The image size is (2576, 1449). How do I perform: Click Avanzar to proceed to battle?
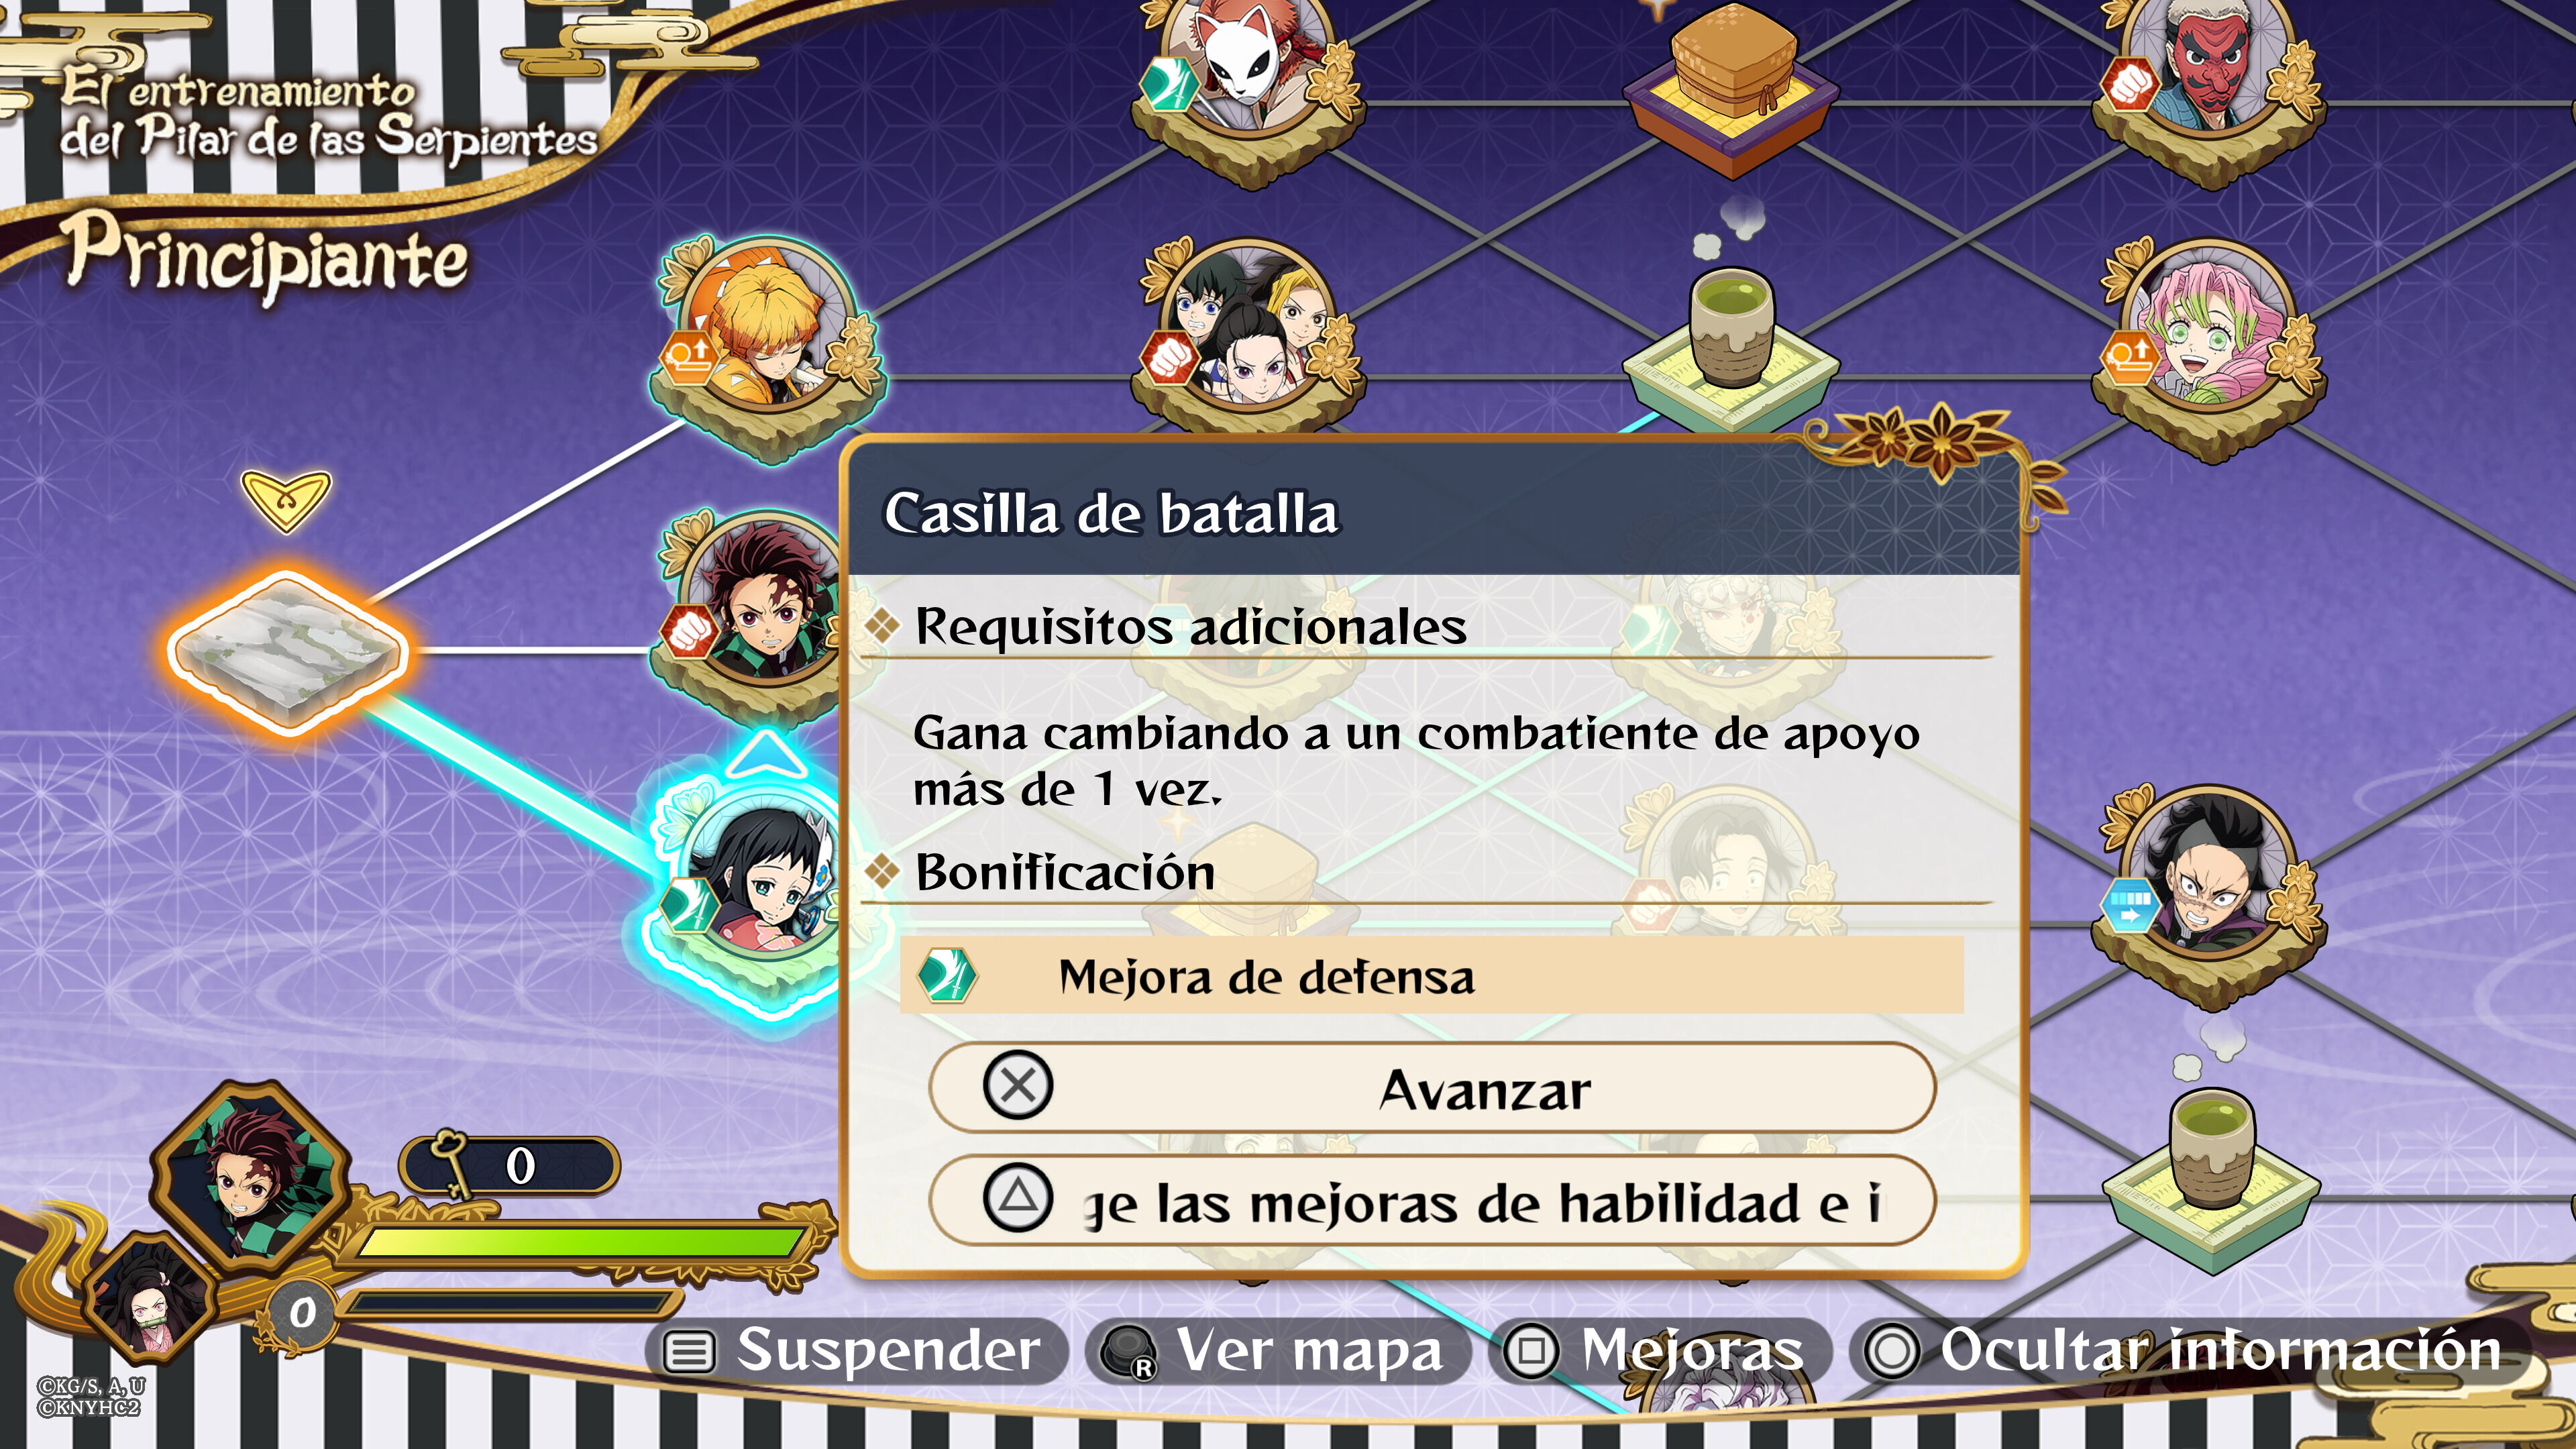point(1432,1088)
